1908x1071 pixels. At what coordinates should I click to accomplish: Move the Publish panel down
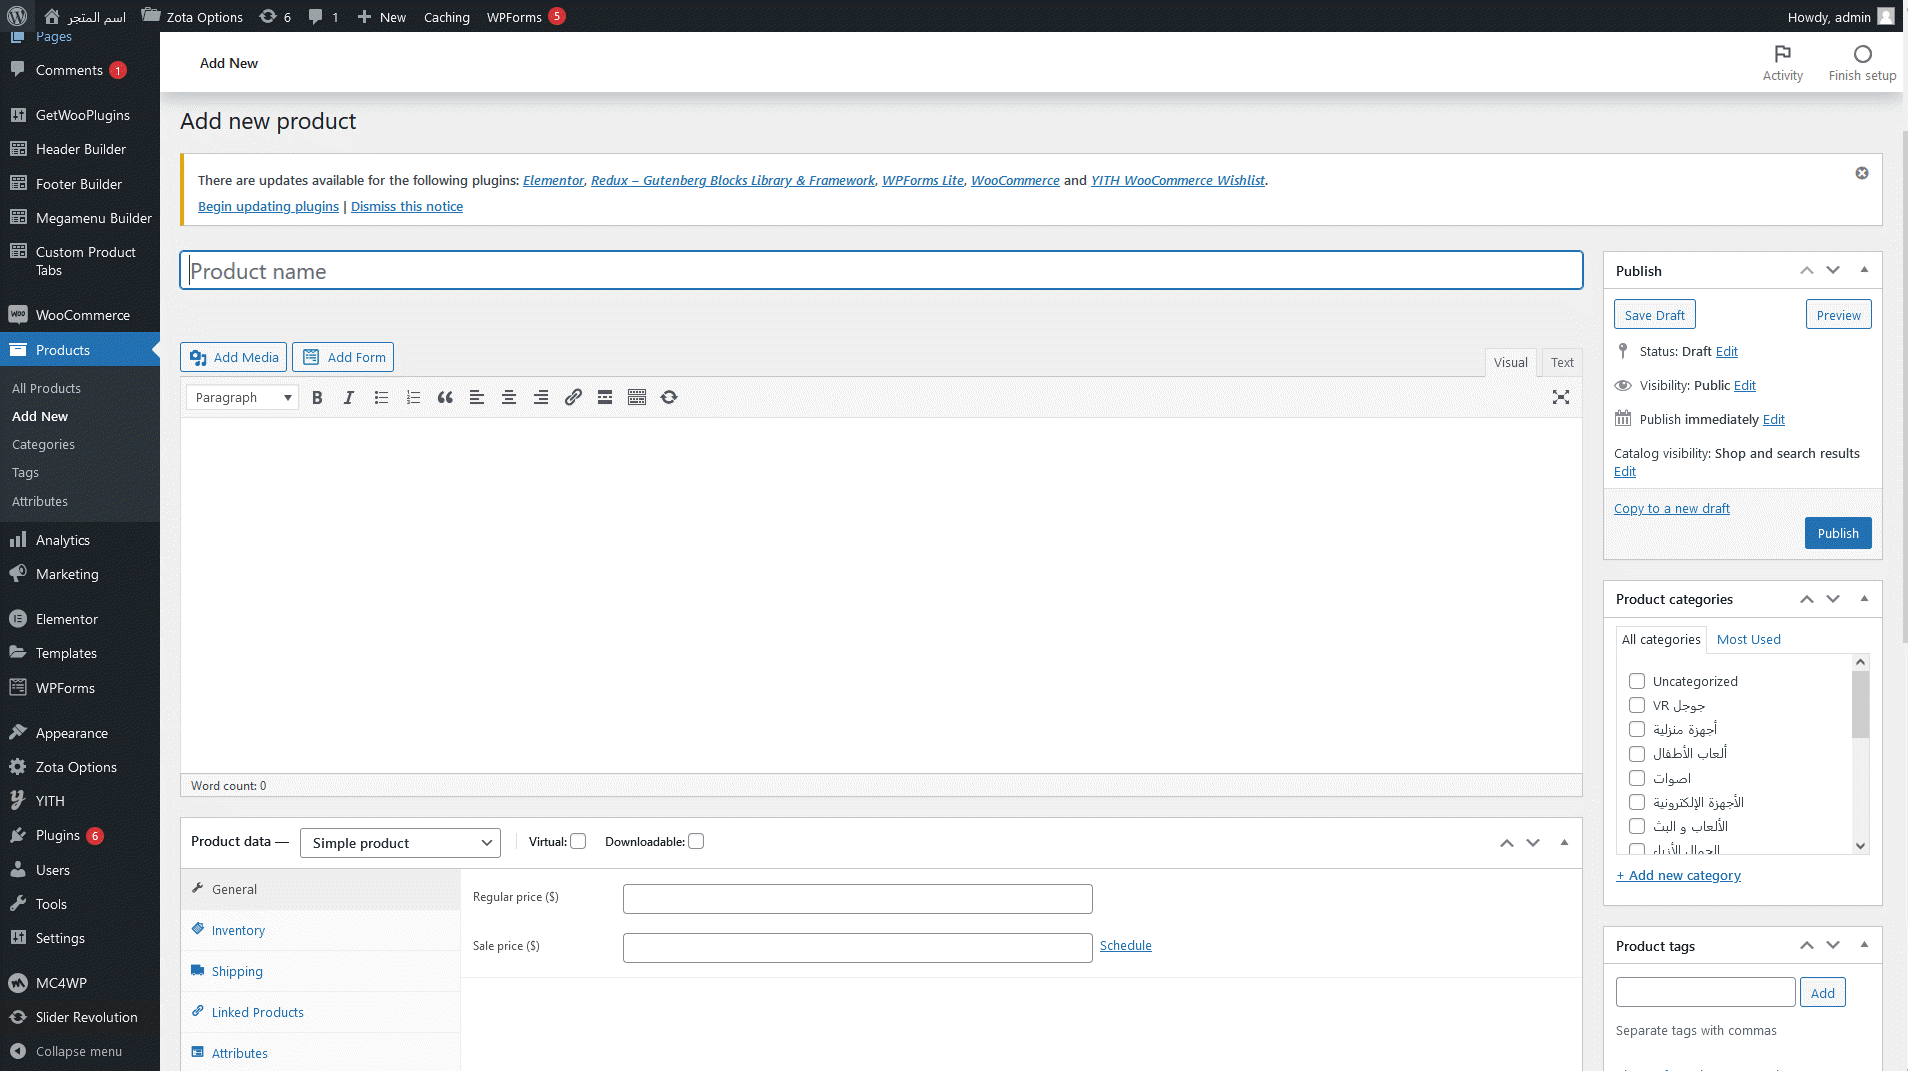coord(1833,270)
